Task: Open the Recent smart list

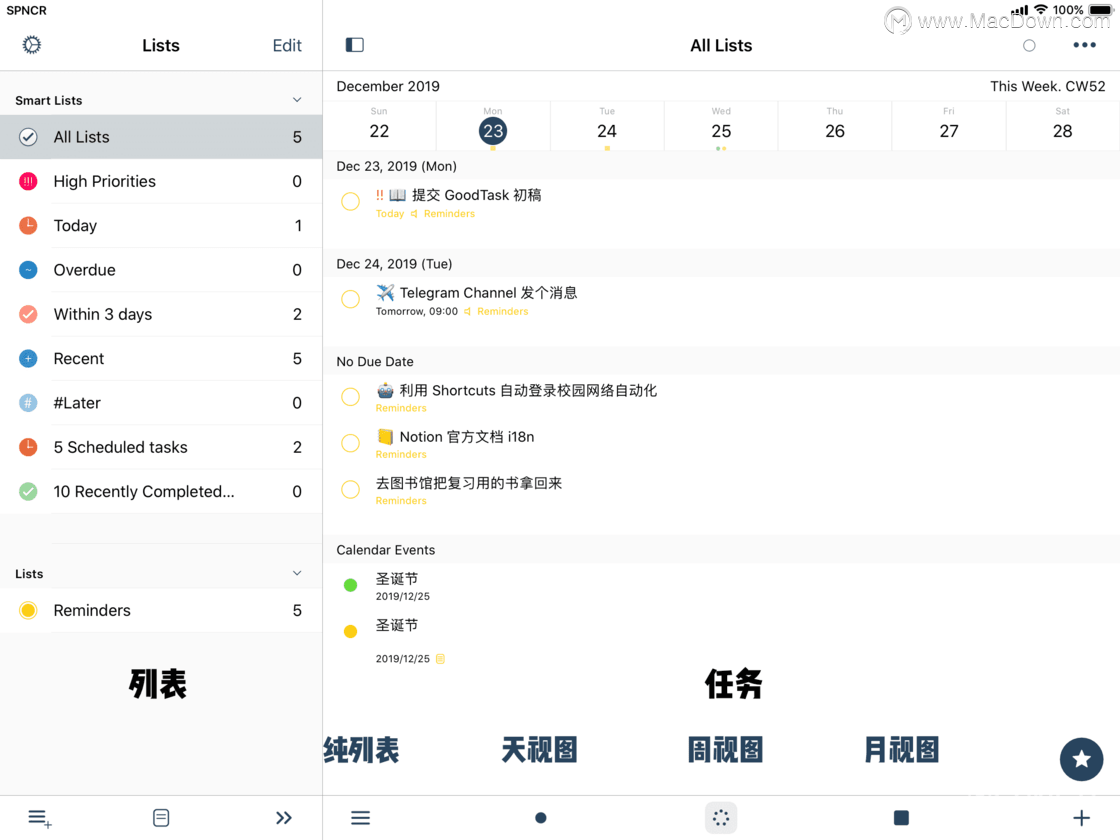Action: coord(161,359)
